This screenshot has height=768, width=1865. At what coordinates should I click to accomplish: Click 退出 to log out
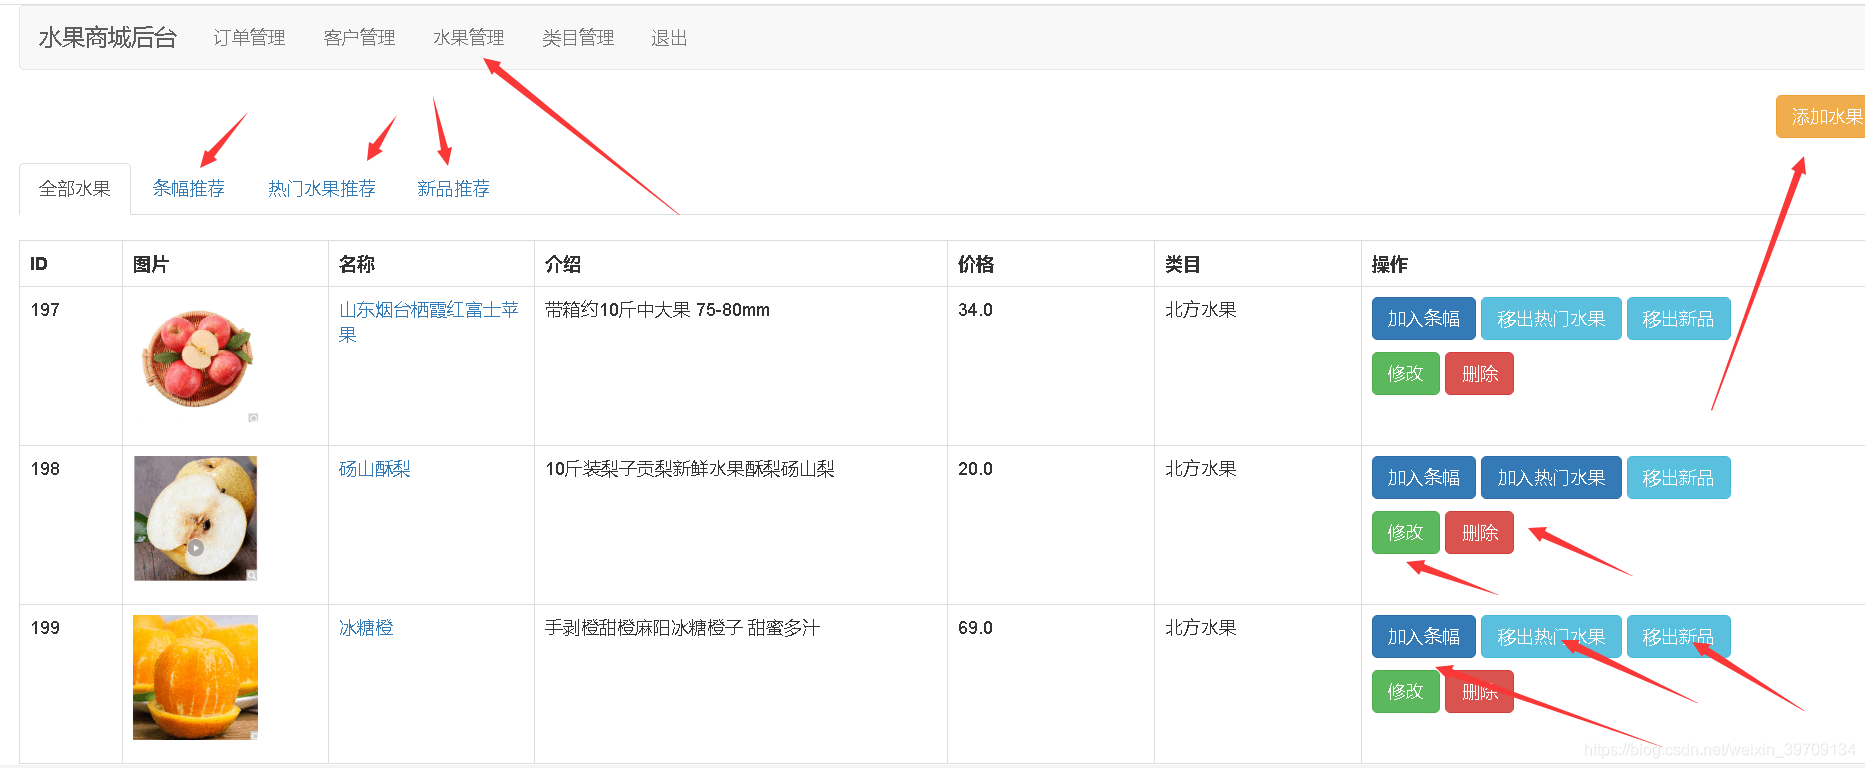pos(669,38)
